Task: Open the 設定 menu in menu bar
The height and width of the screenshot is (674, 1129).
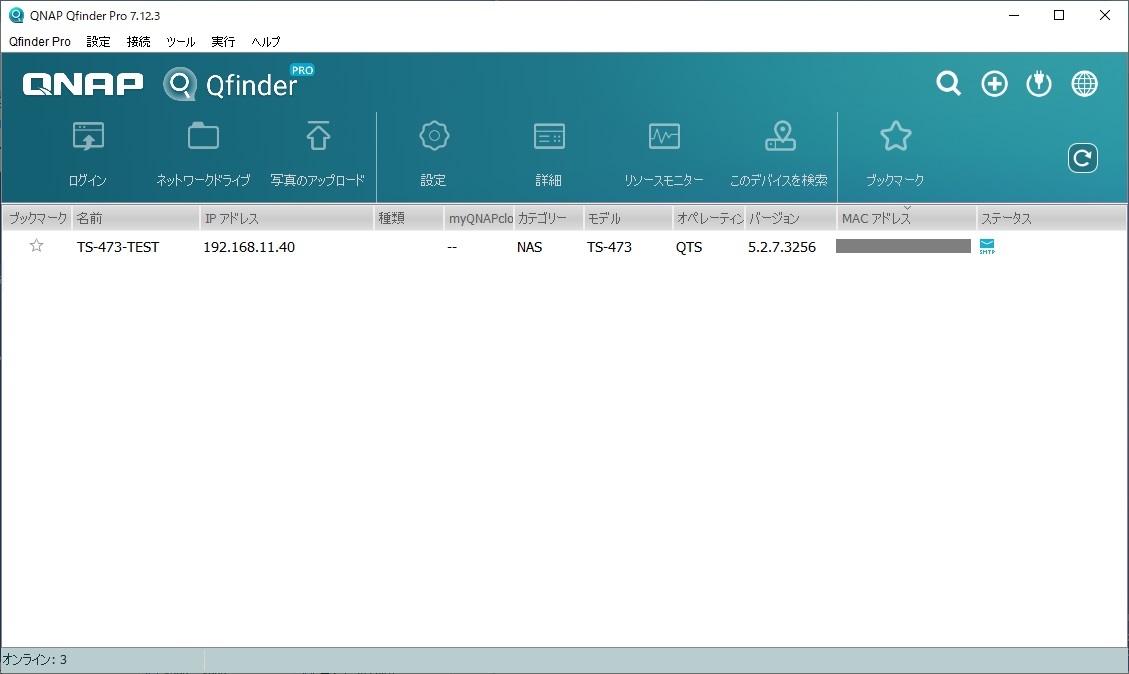Action: coord(98,42)
